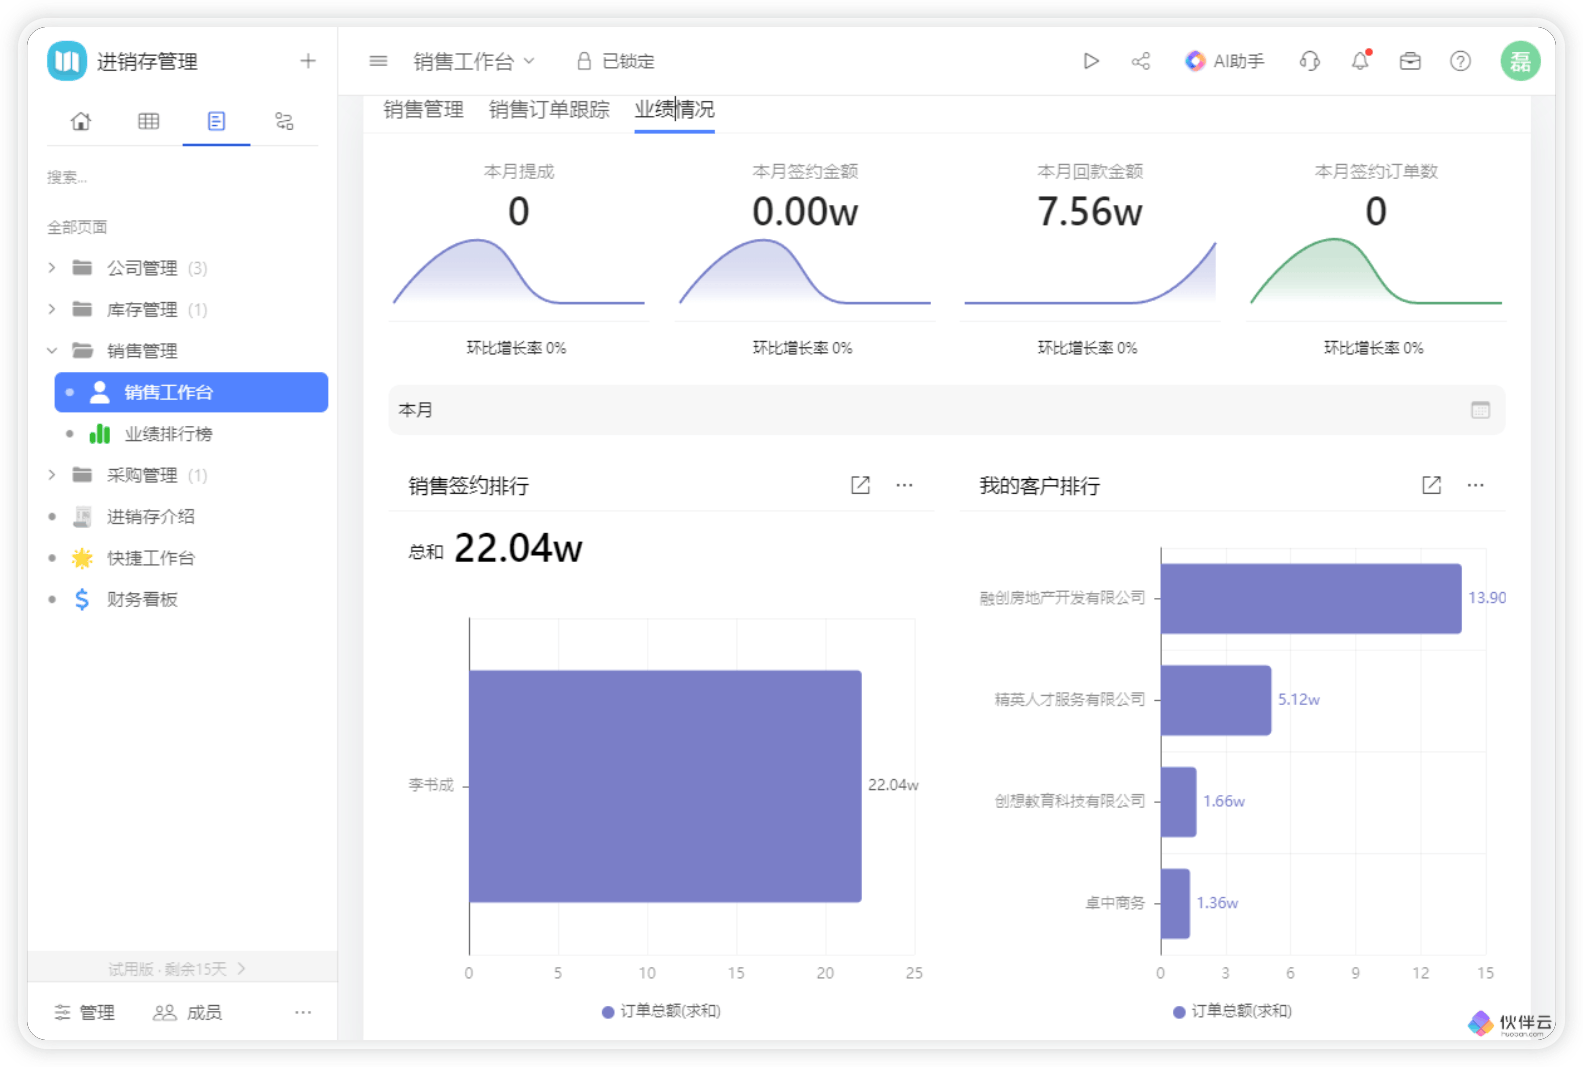
Task: Click the 进销存介绍 document icon
Action: 82,516
